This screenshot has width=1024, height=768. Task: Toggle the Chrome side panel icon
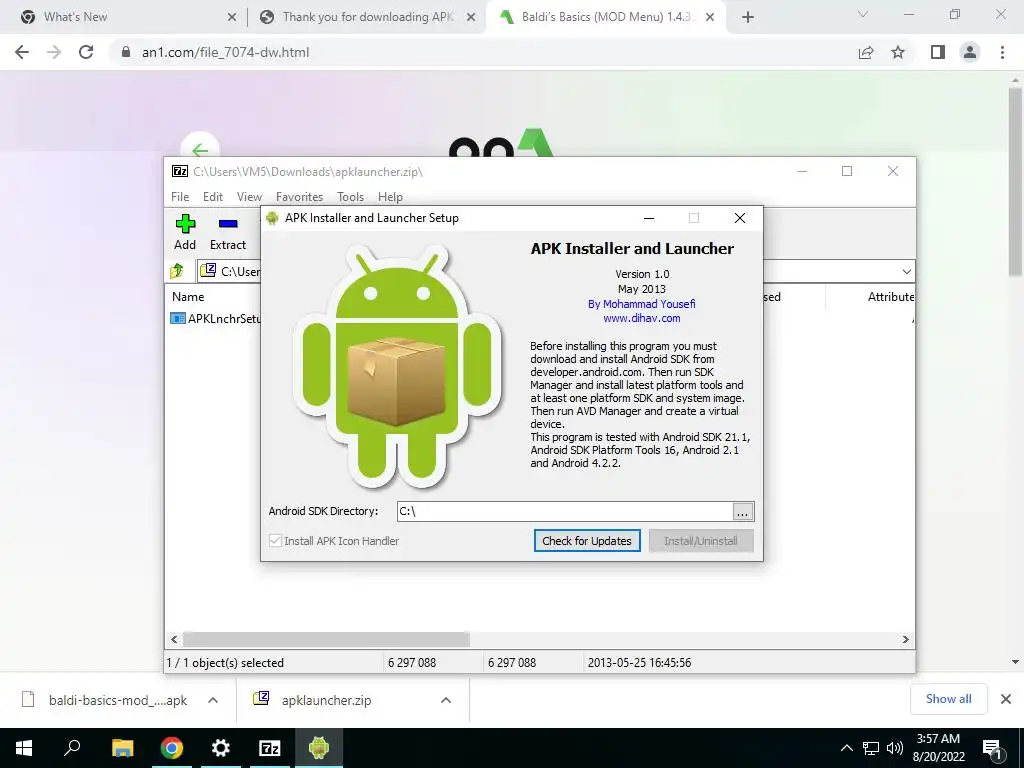[938, 52]
